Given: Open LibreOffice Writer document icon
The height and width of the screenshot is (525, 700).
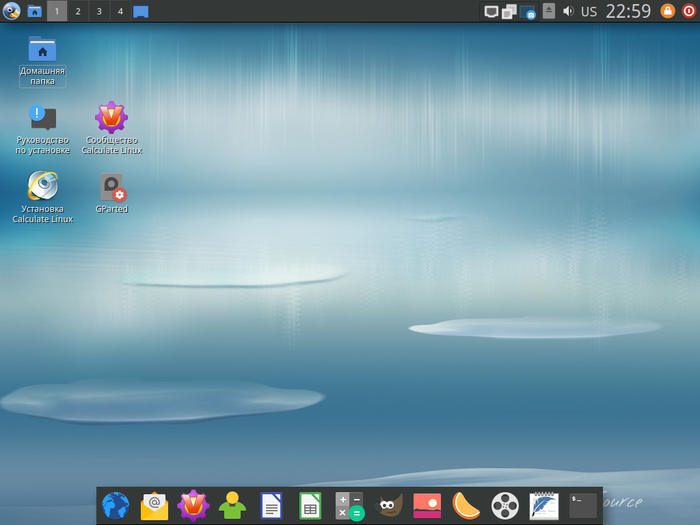Looking at the screenshot, I should coord(271,506).
